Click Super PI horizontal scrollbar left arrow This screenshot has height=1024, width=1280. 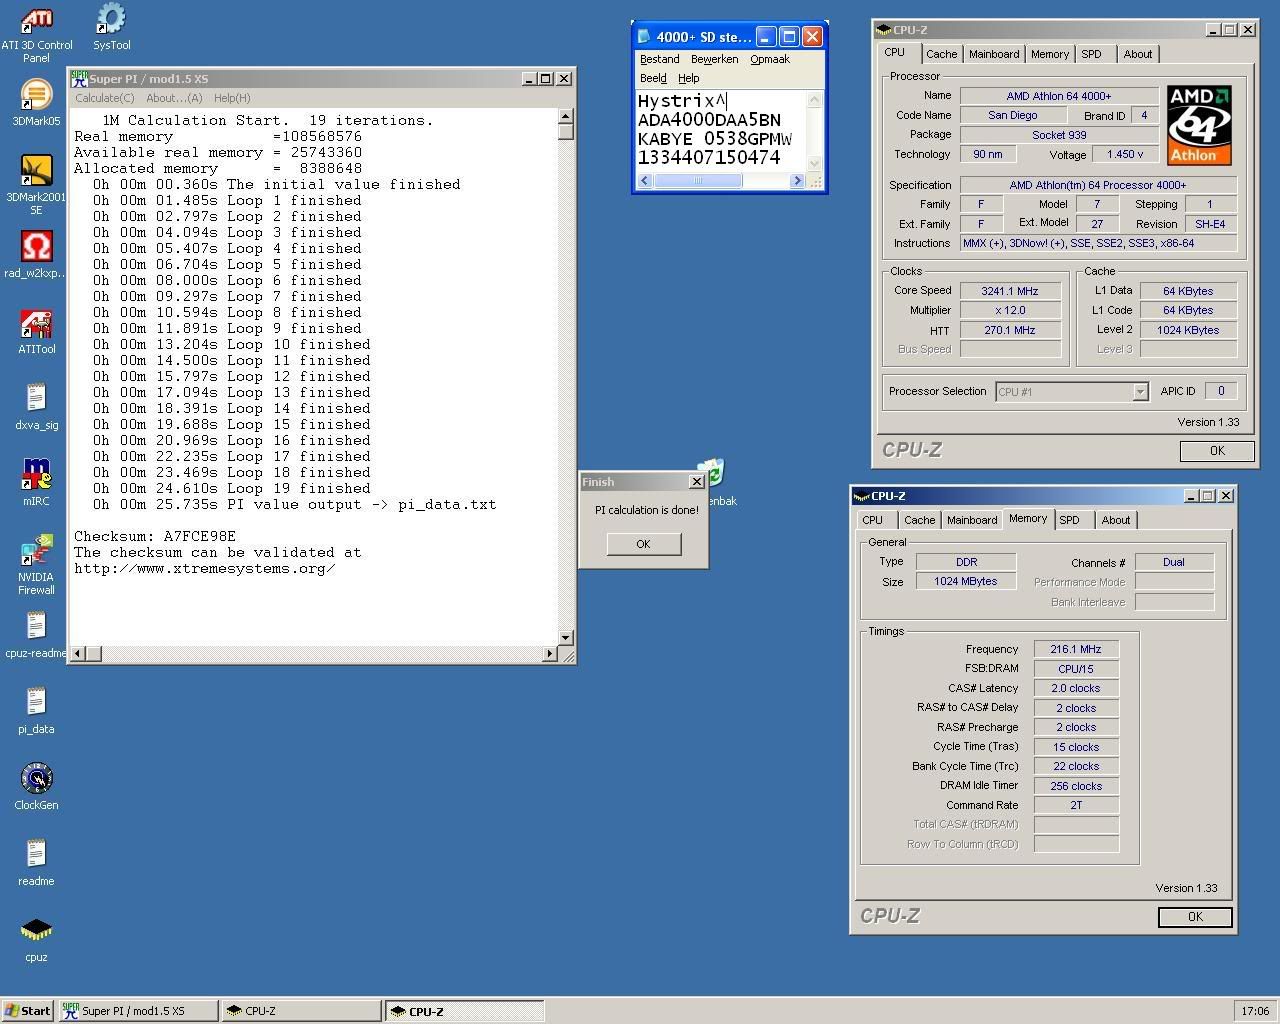(x=78, y=654)
